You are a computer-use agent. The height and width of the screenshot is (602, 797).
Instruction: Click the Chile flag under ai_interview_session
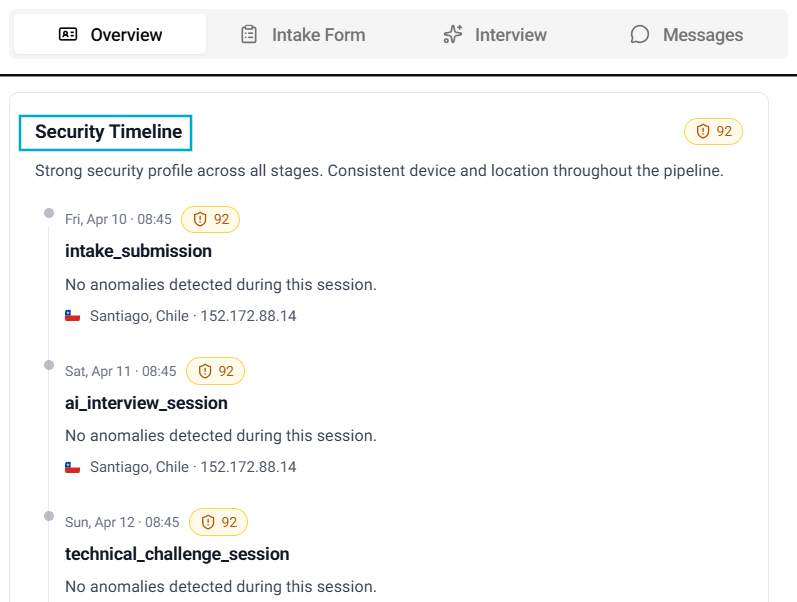point(72,467)
